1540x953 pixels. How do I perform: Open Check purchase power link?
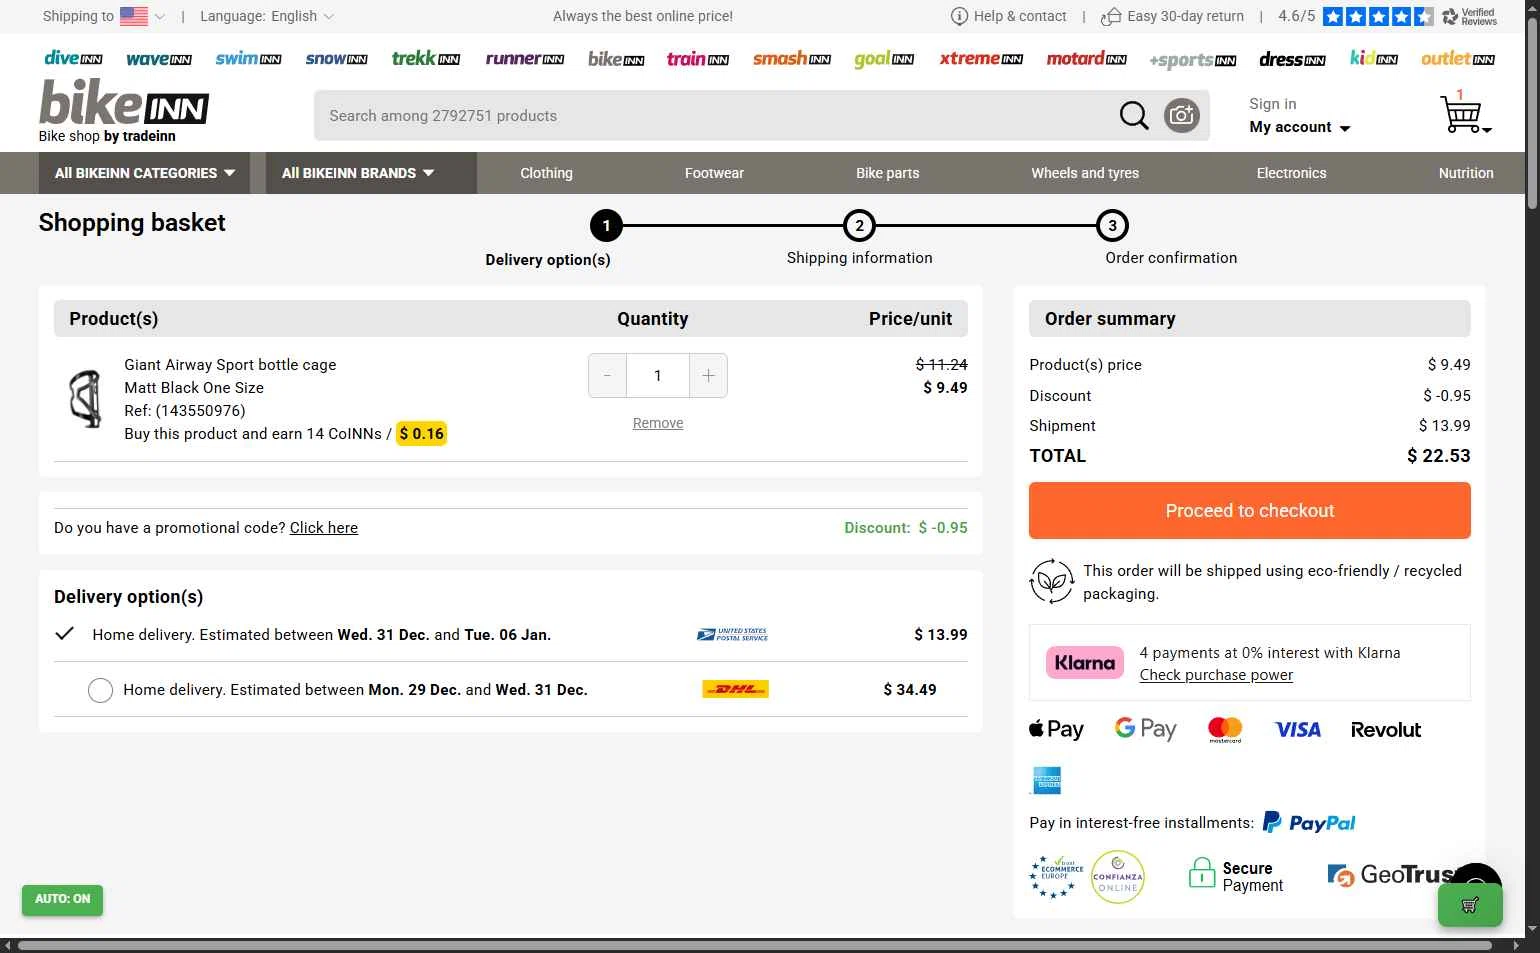(1216, 675)
